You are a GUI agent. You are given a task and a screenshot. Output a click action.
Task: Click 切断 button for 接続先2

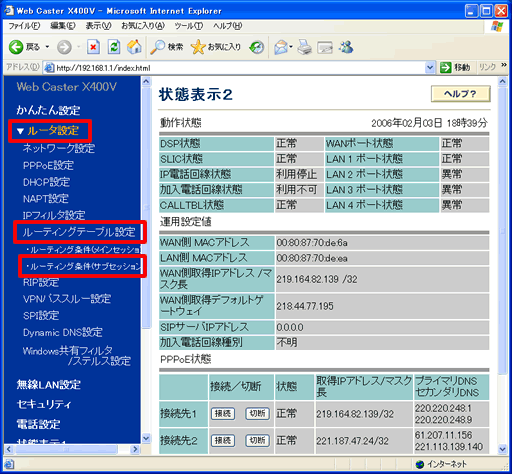pos(258,441)
